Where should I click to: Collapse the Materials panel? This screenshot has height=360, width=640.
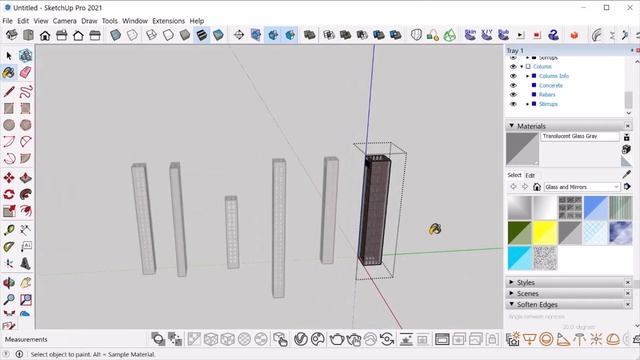click(x=511, y=126)
